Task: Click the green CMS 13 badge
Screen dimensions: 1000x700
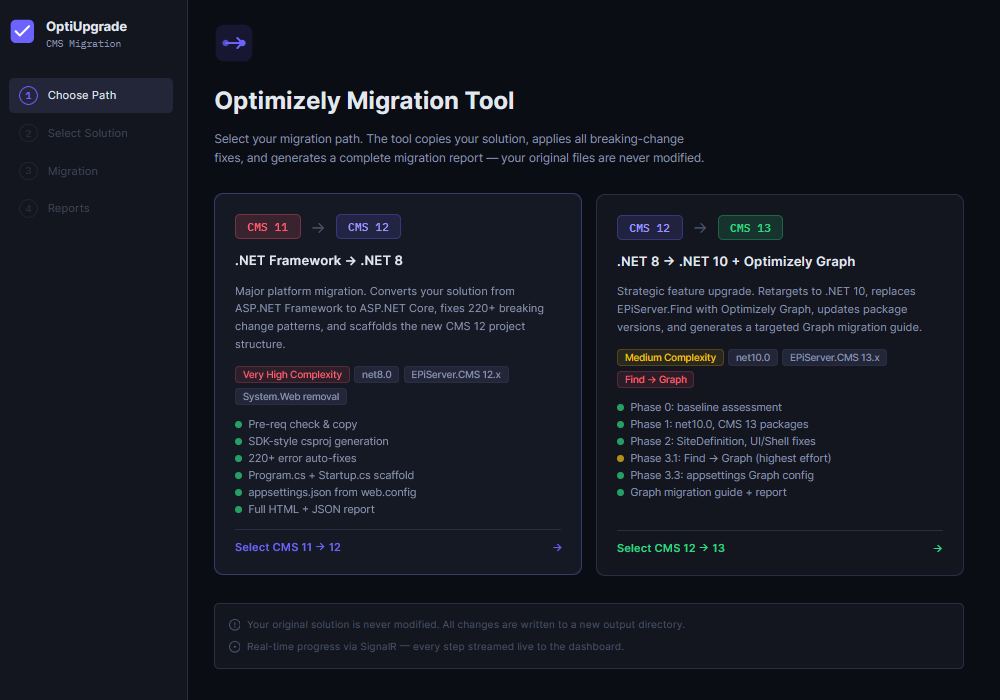Action: coord(750,227)
